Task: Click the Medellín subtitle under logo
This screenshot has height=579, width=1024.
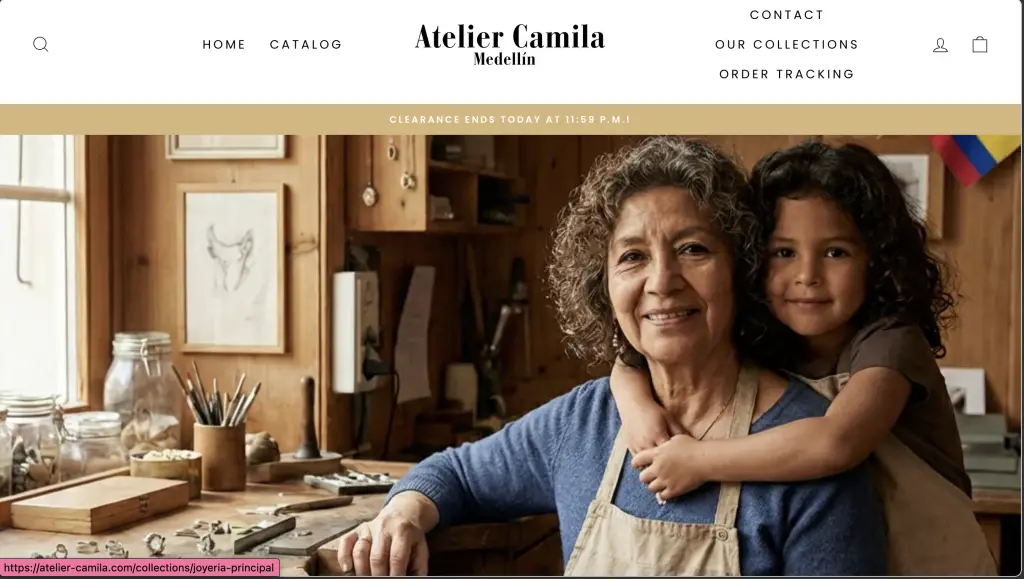Action: (504, 59)
